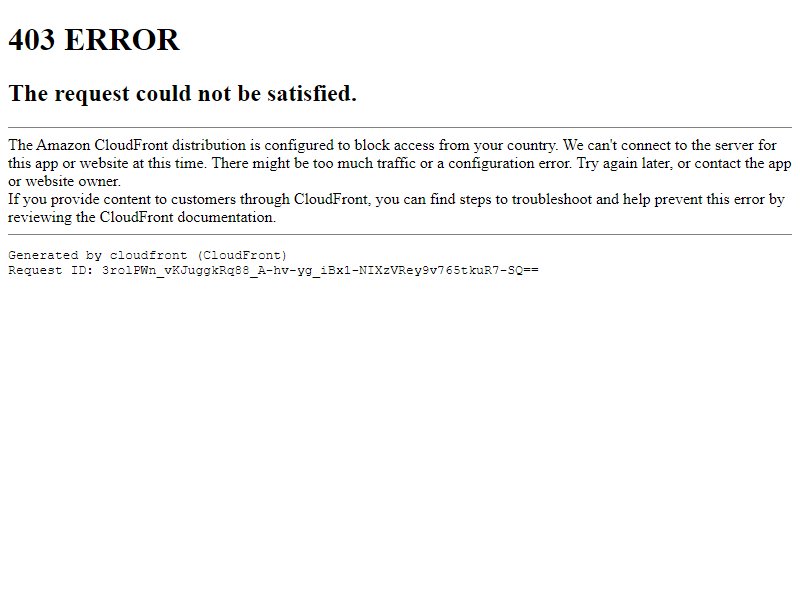Click the line starting "If you provide content"
Viewport: 800px width, 600px height.
[x=396, y=199]
